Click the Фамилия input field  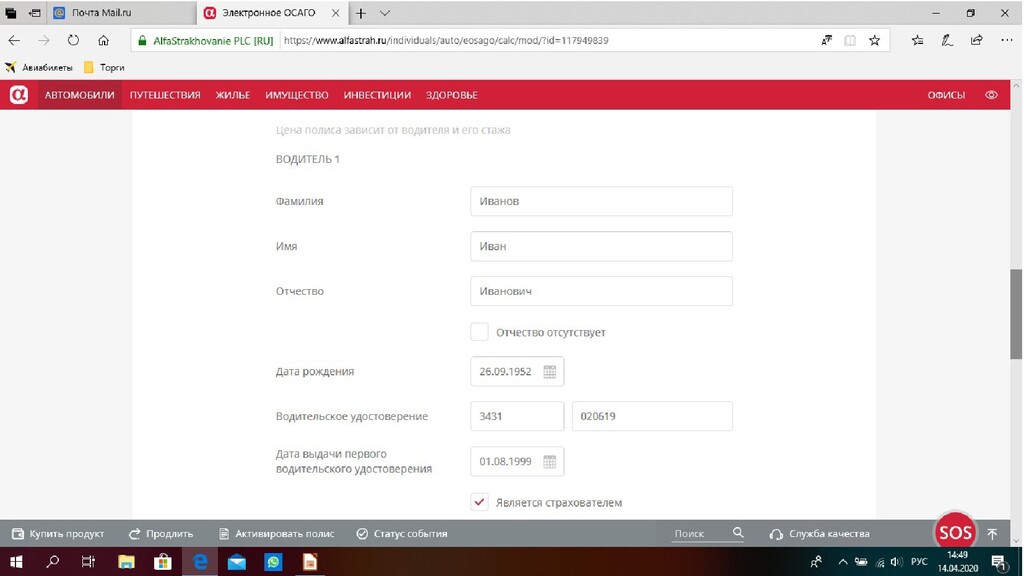pyautogui.click(x=601, y=201)
